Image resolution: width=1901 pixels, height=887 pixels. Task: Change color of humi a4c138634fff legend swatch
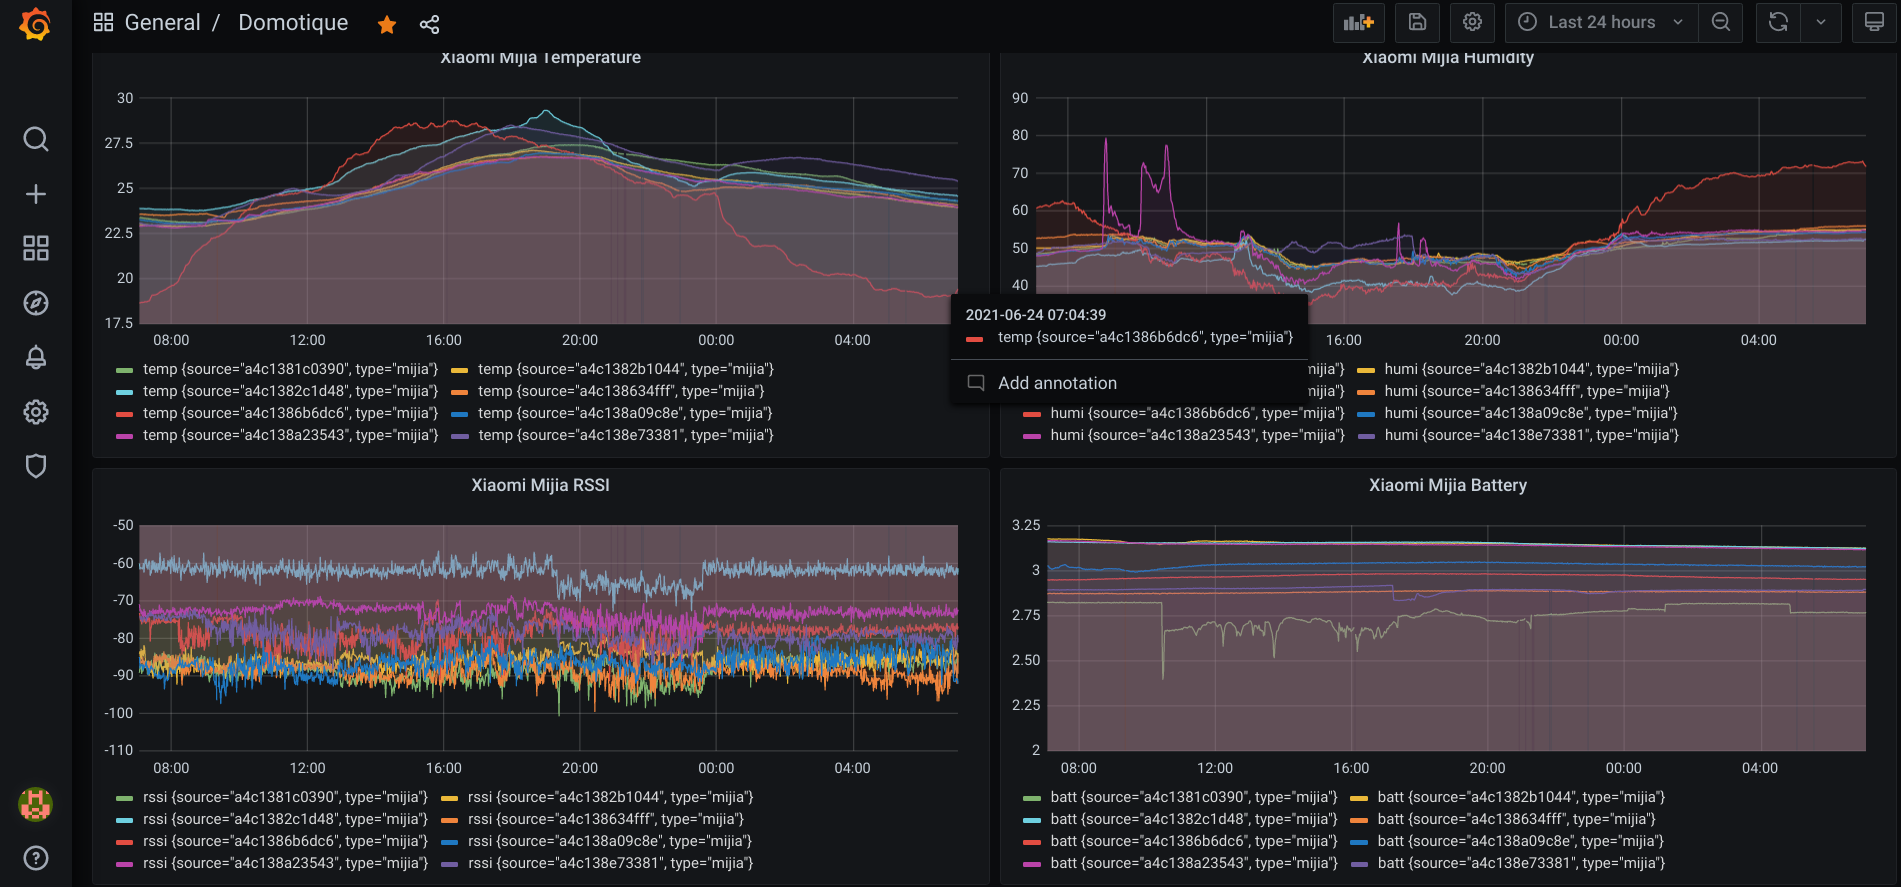tap(1366, 392)
